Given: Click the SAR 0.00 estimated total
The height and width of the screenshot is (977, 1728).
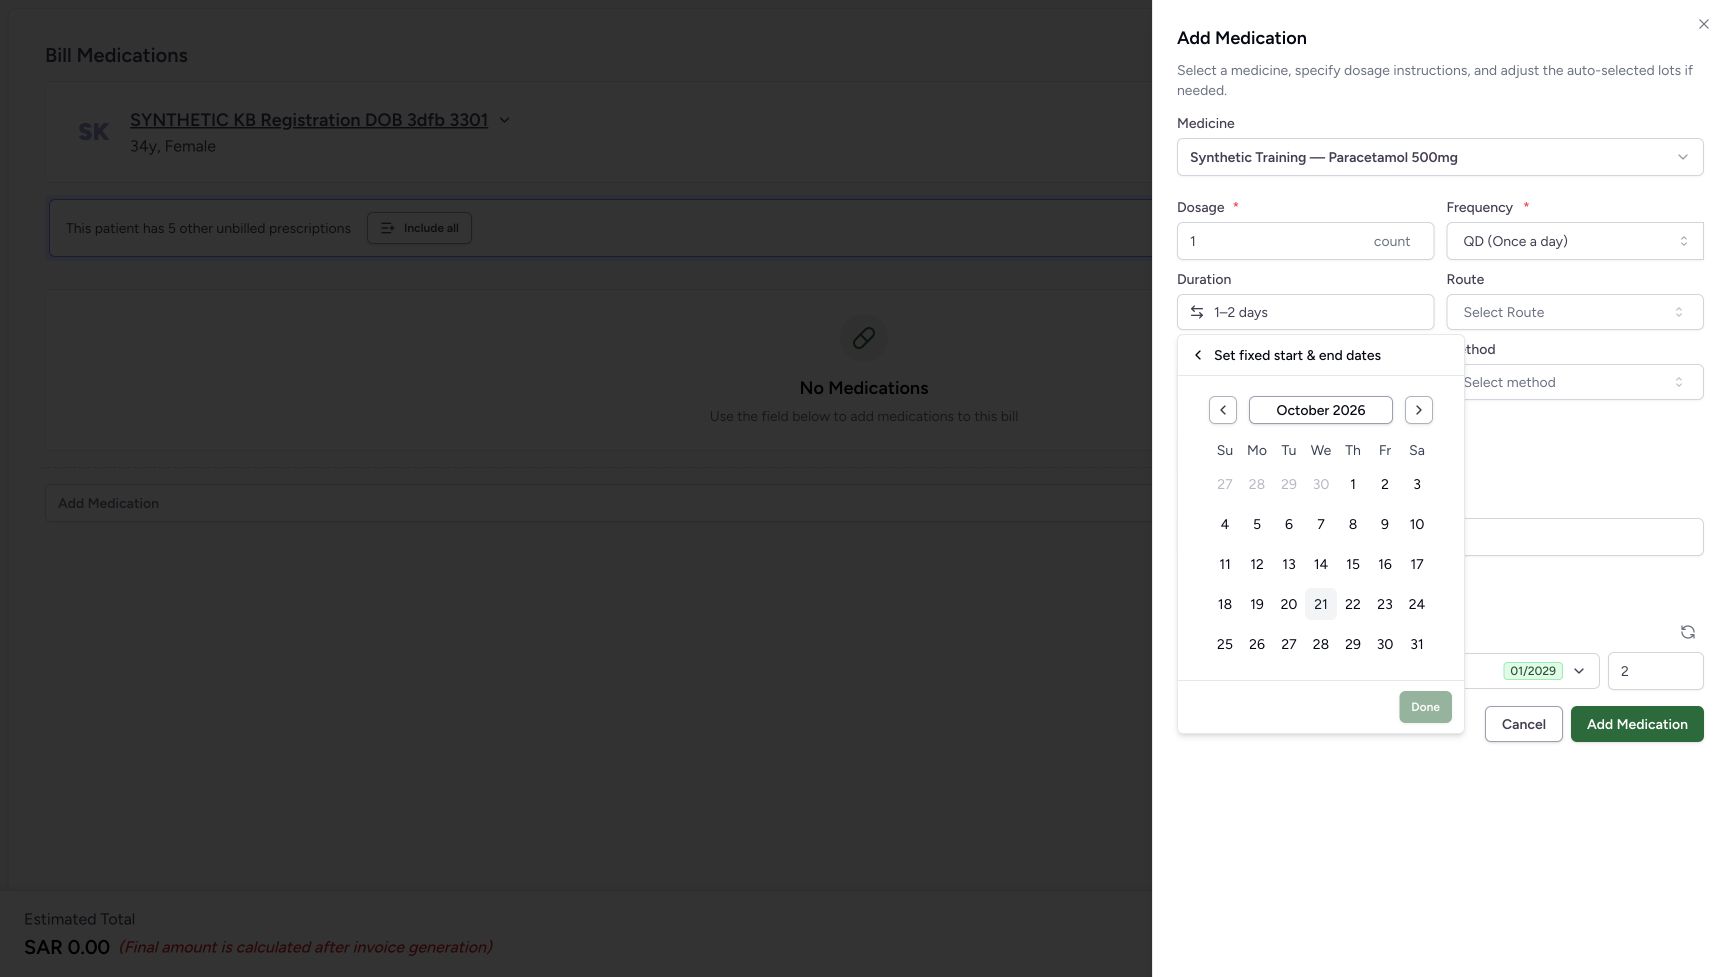Looking at the screenshot, I should (x=67, y=947).
